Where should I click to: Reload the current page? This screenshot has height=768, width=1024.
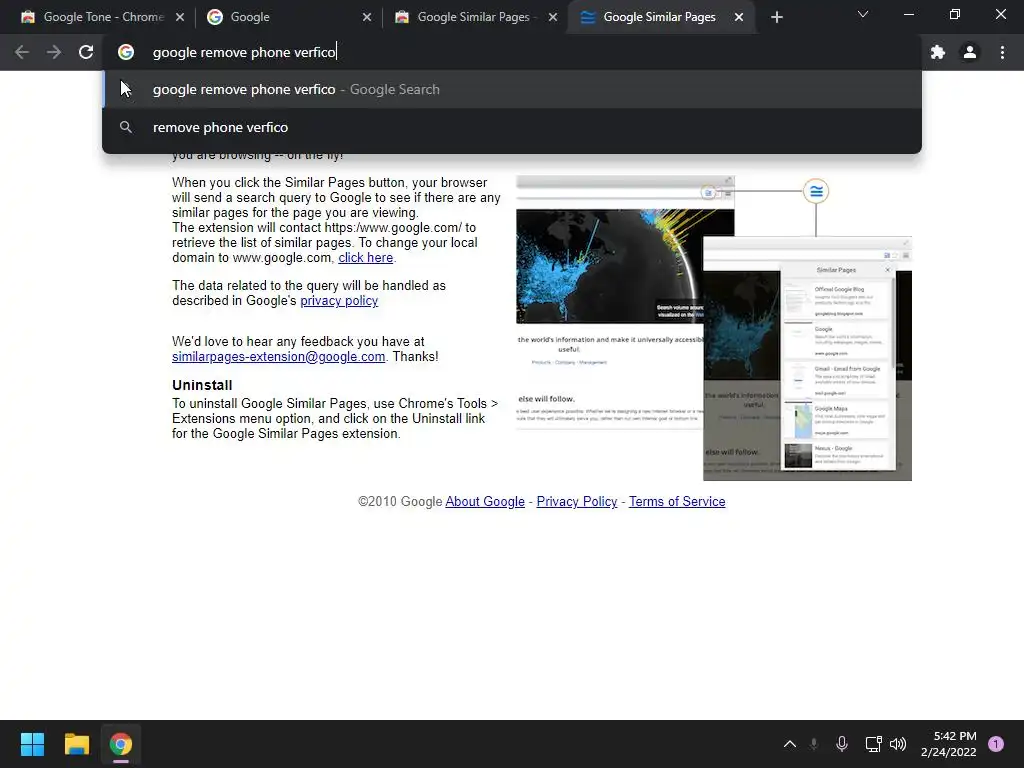(x=86, y=52)
